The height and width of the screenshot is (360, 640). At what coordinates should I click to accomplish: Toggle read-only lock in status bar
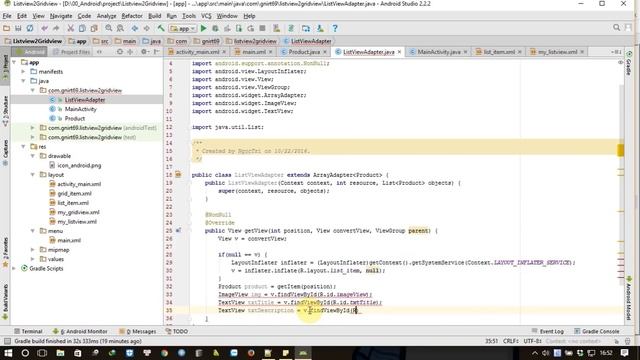click(617, 341)
